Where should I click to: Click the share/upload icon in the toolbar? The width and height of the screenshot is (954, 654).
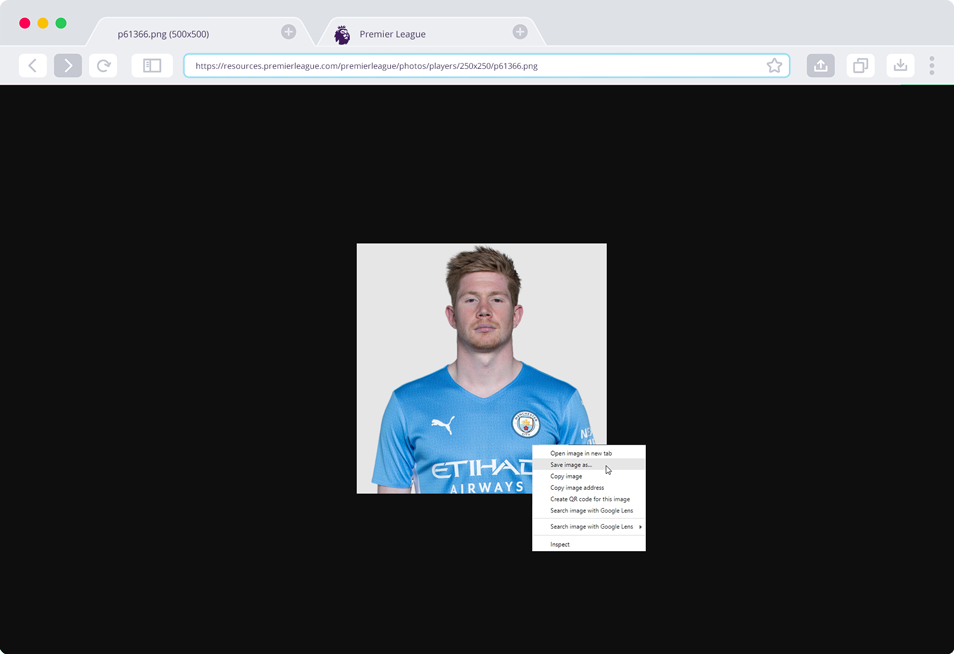tap(820, 65)
